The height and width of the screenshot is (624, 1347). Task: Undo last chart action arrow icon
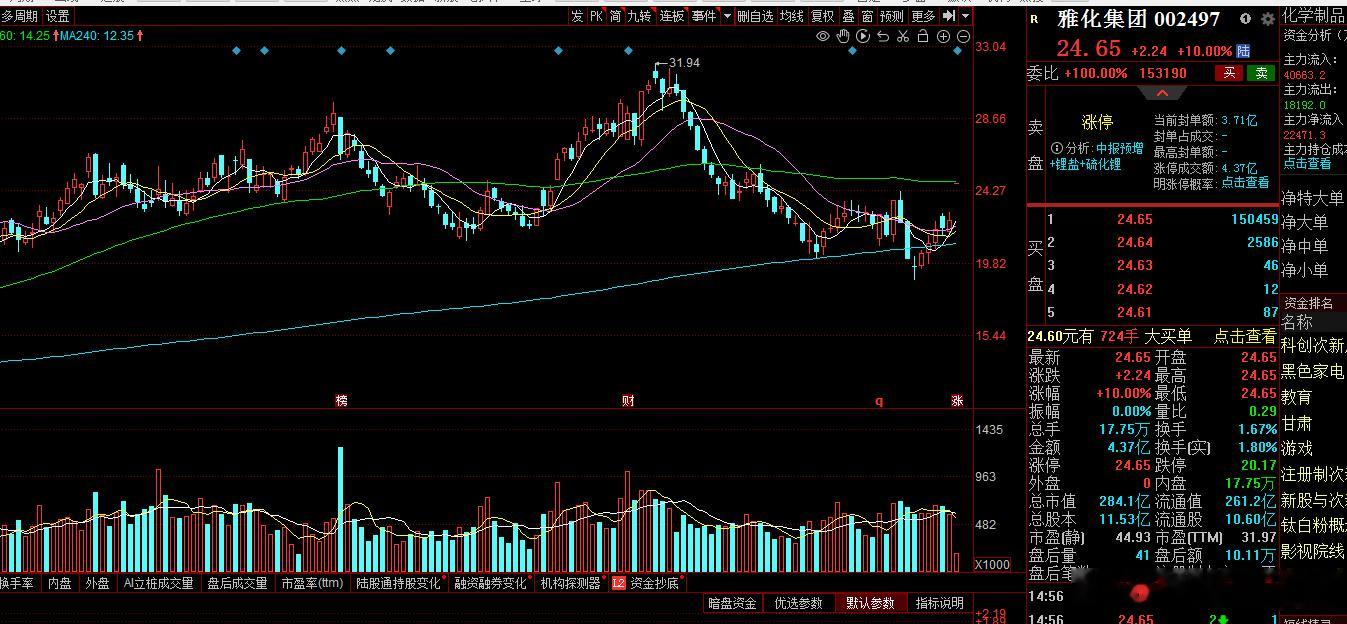pos(883,36)
